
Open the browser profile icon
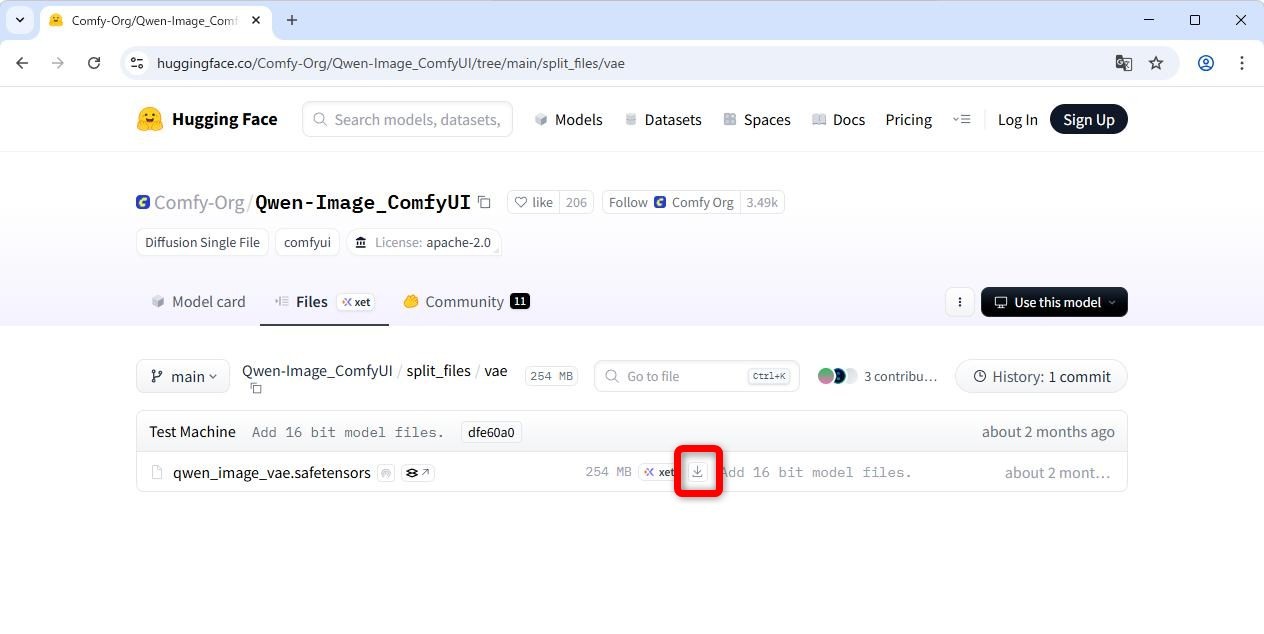click(1206, 63)
